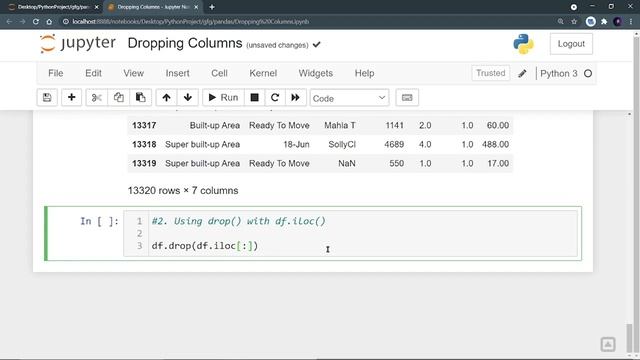Copy selected cells icon in toolbar
Screen dimensions: 640x360
point(119,98)
